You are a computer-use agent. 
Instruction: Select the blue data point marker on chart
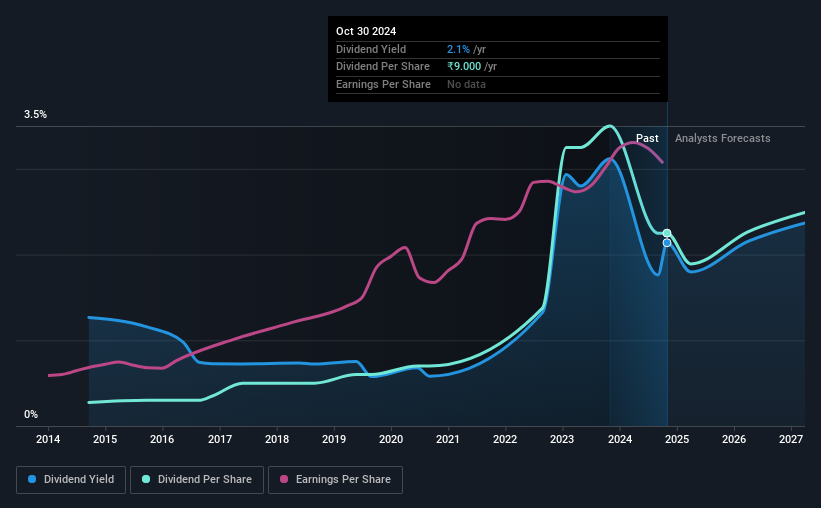click(667, 243)
